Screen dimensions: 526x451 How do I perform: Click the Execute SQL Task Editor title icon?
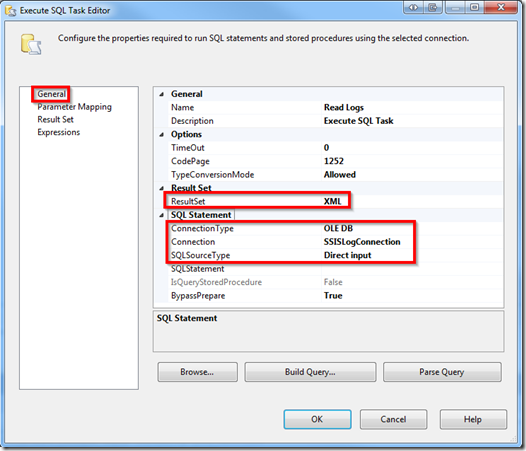10,11
